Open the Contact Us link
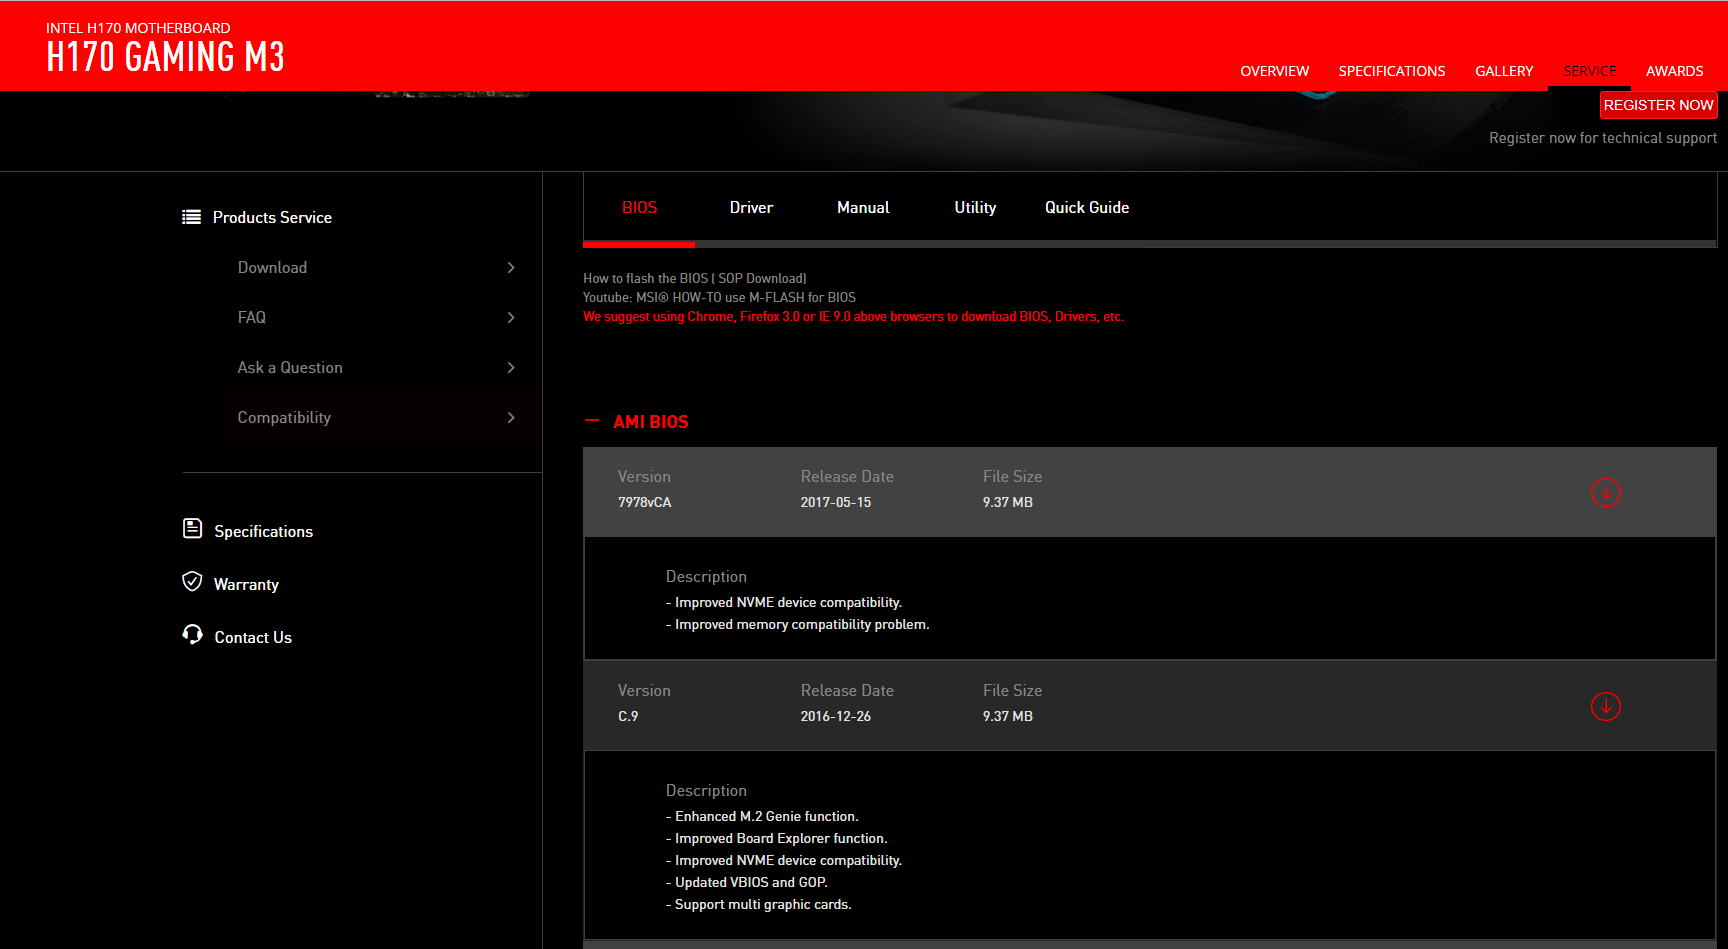The width and height of the screenshot is (1728, 949). point(253,637)
